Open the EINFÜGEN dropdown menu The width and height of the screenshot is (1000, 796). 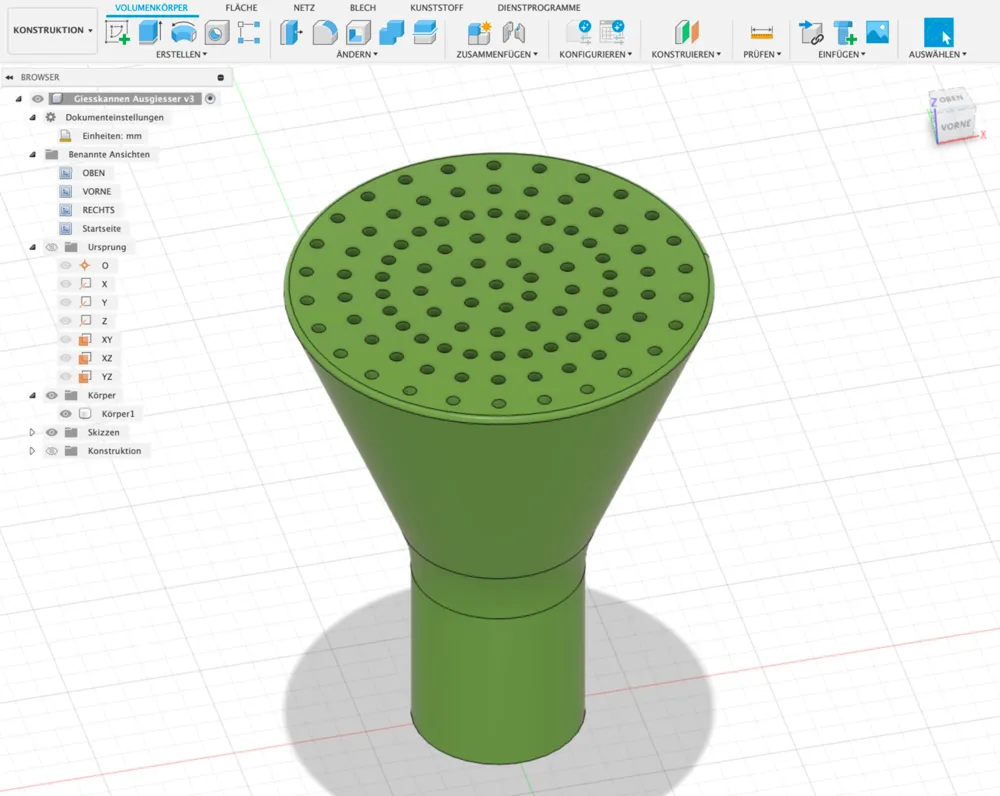tap(842, 54)
